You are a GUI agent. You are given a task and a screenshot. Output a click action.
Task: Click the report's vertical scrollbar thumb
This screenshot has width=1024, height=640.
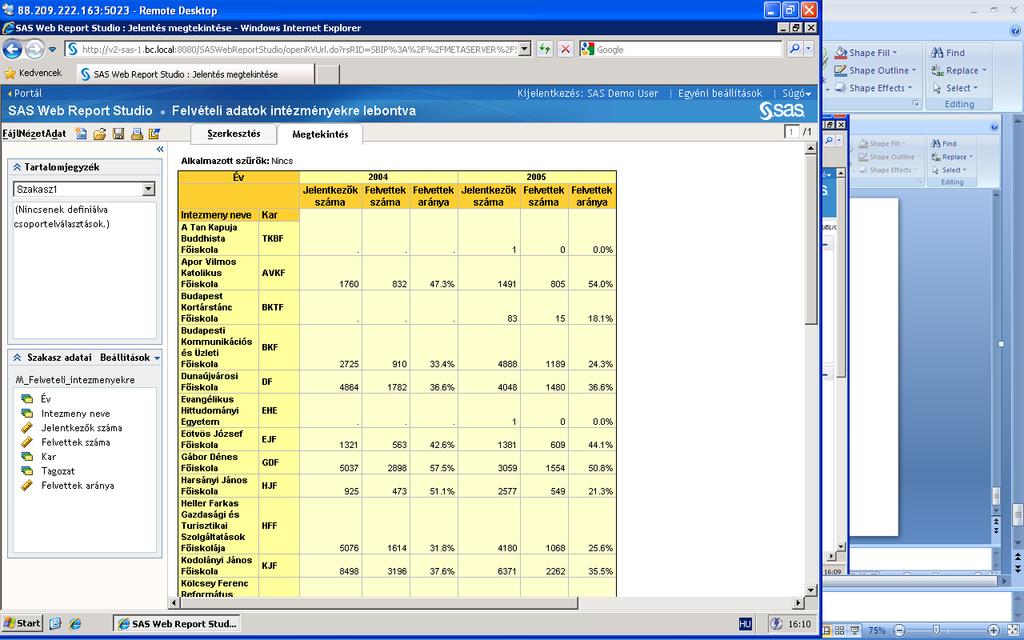tap(810, 239)
